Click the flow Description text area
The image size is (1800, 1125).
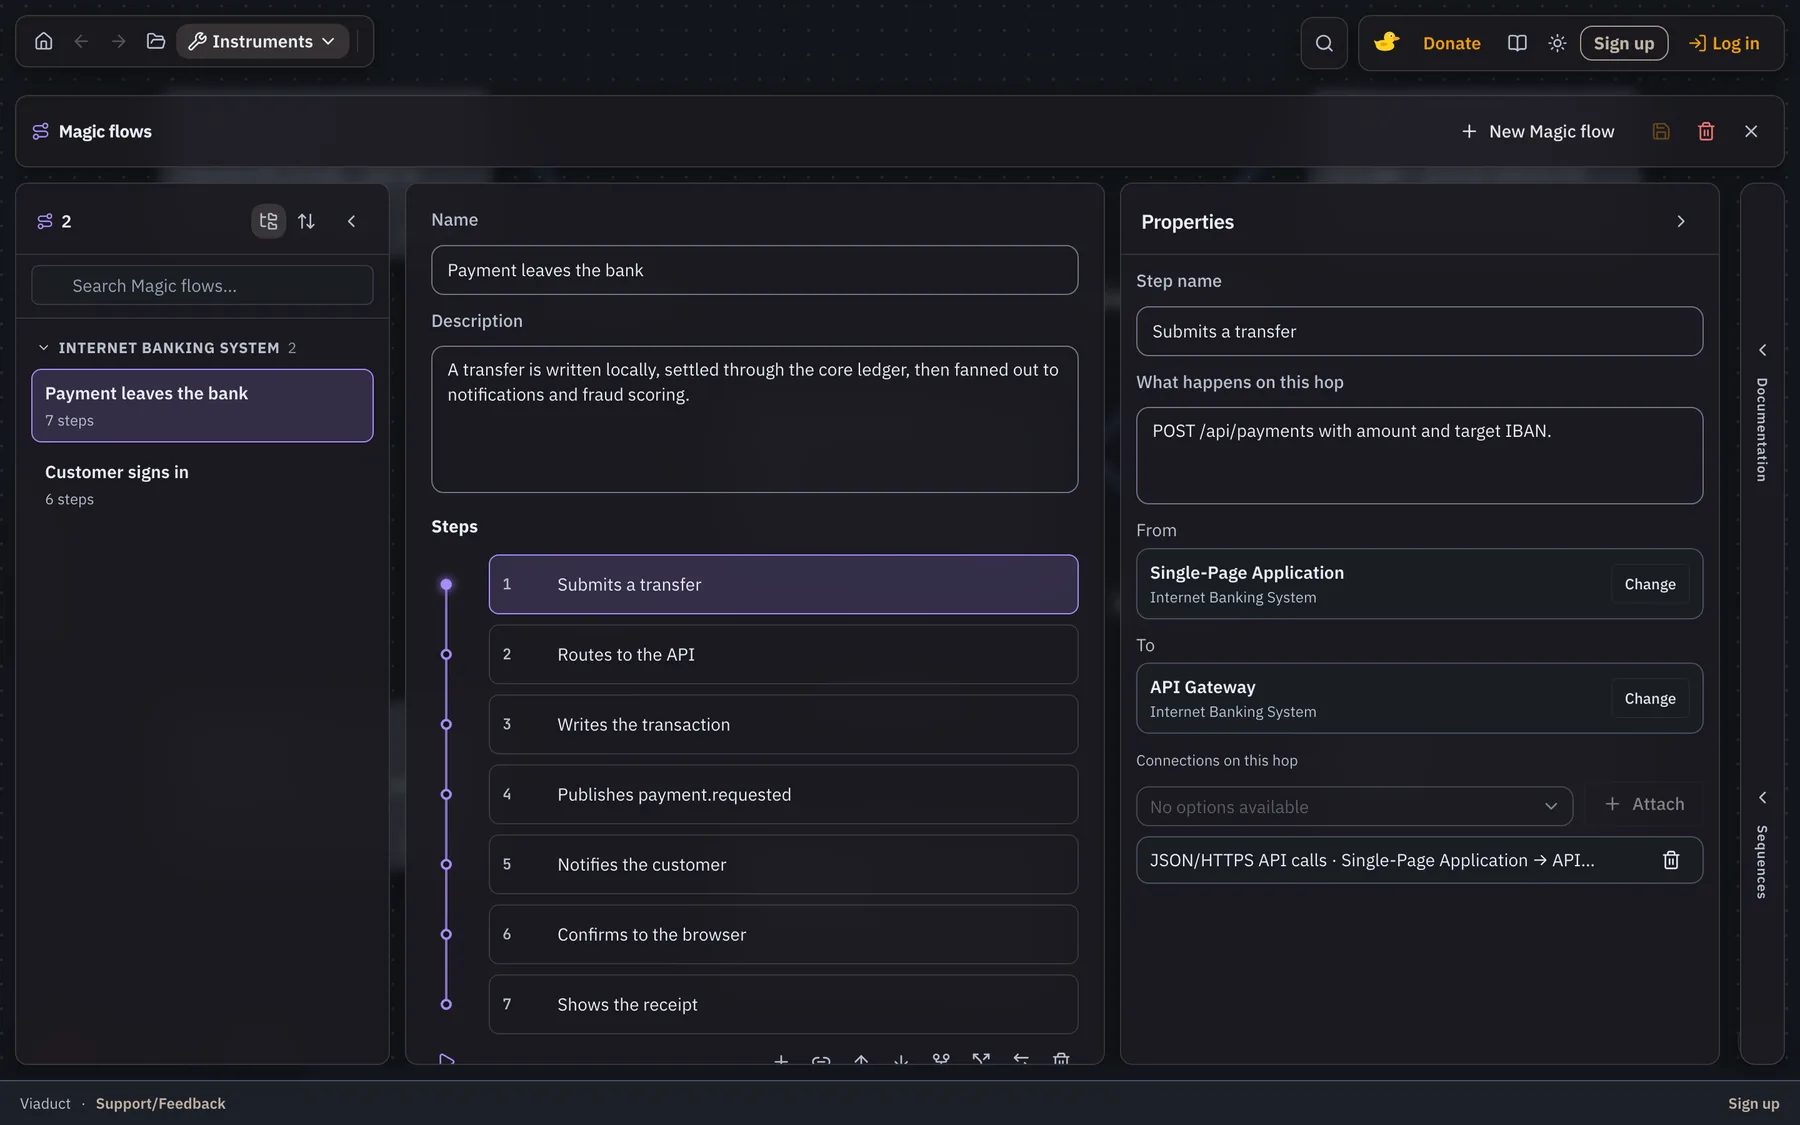click(754, 419)
